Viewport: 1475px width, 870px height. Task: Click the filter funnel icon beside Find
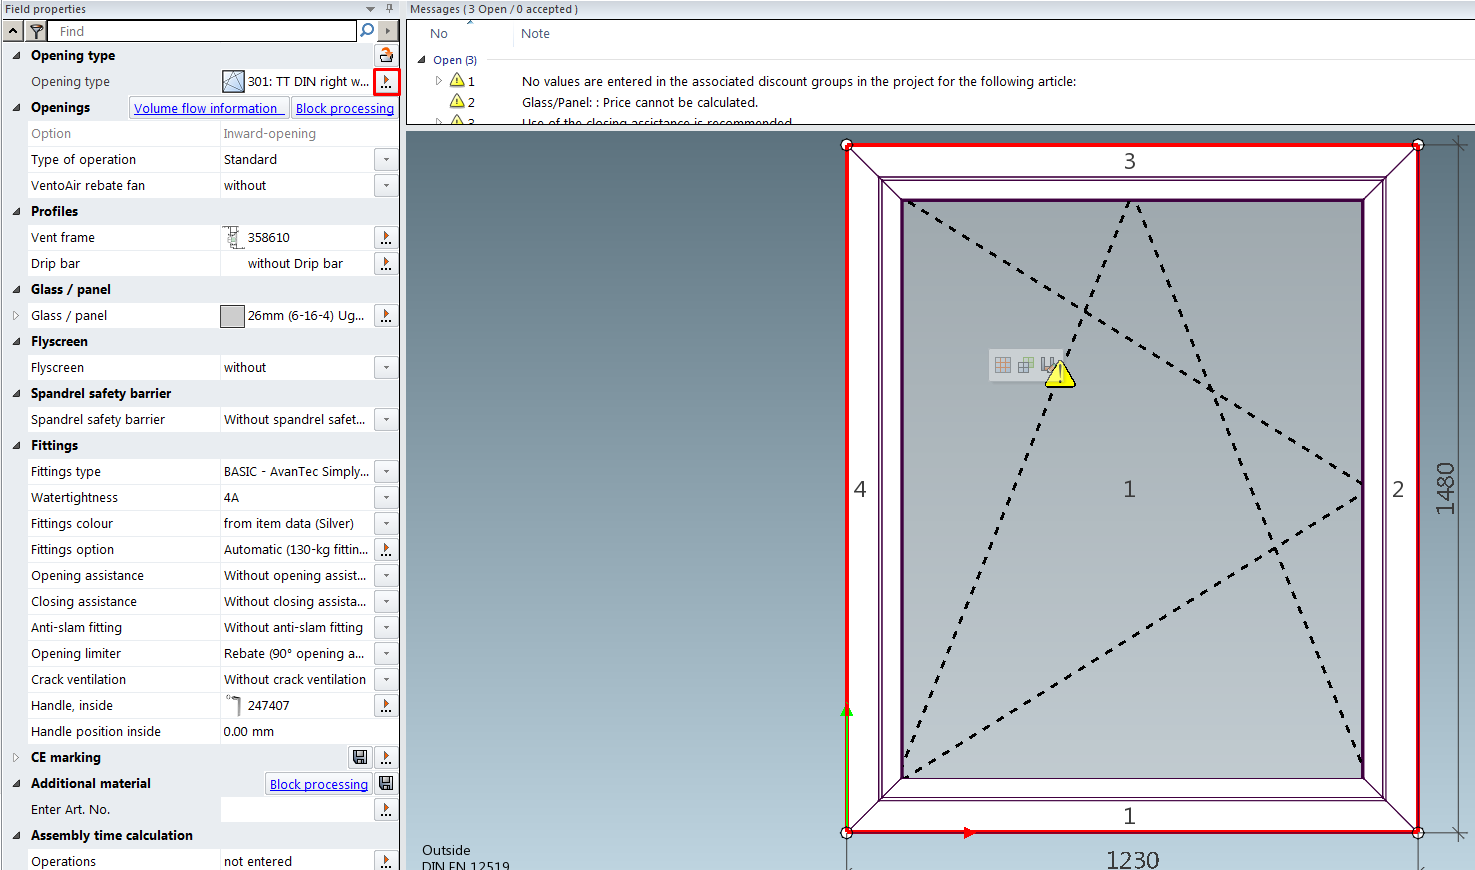[36, 32]
